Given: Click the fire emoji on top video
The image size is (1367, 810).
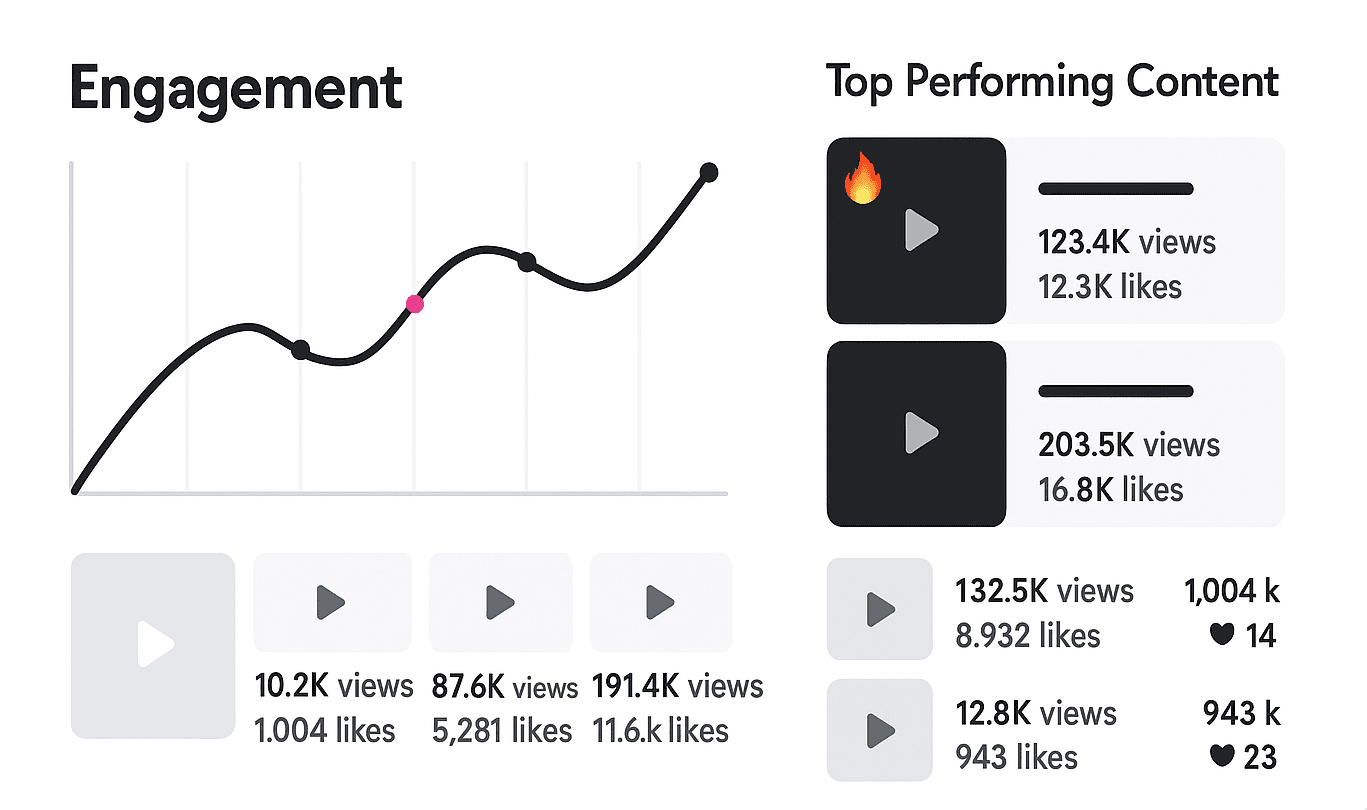Looking at the screenshot, I should (x=862, y=182).
